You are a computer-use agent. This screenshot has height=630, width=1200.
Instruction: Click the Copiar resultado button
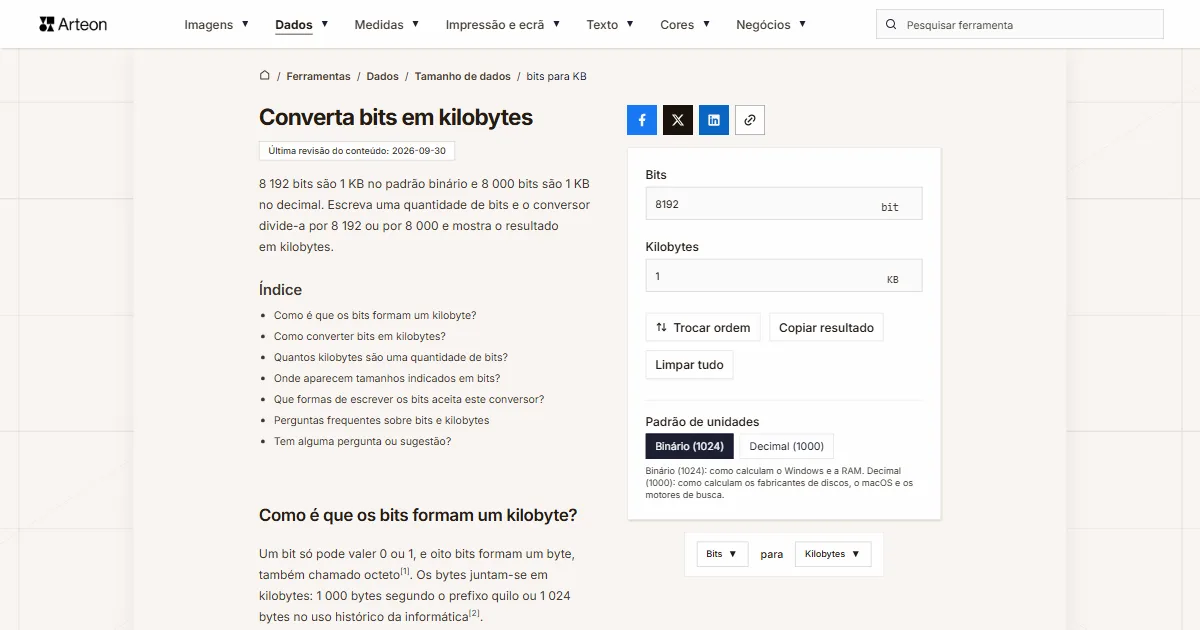(826, 328)
